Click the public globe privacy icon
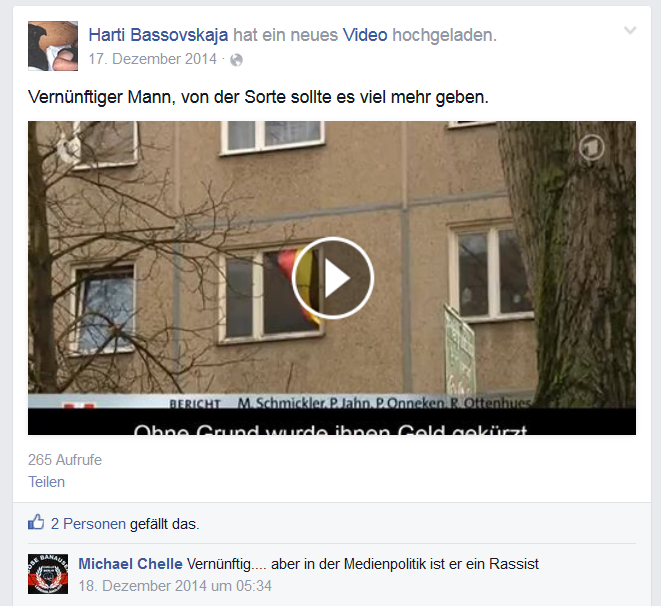This screenshot has height=606, width=661. tap(236, 60)
